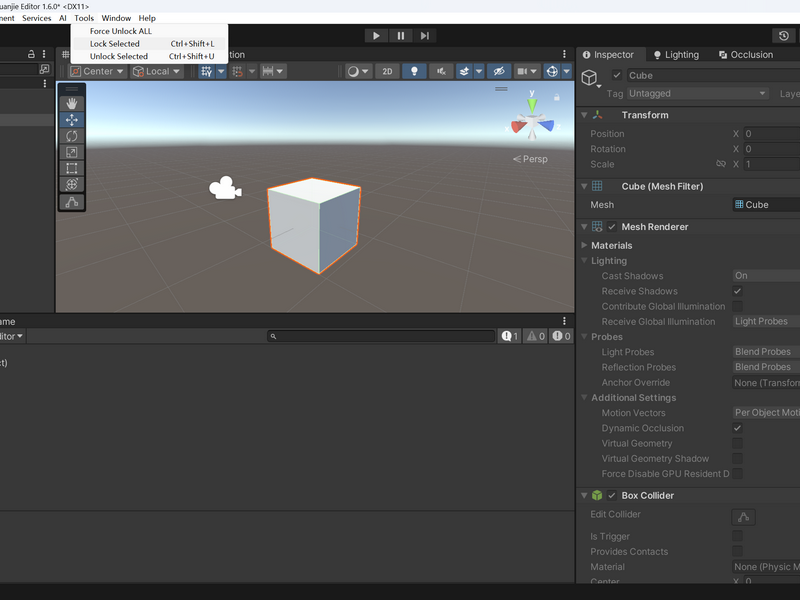Toggle the Cube object active checkbox
The image size is (800, 600).
(617, 76)
